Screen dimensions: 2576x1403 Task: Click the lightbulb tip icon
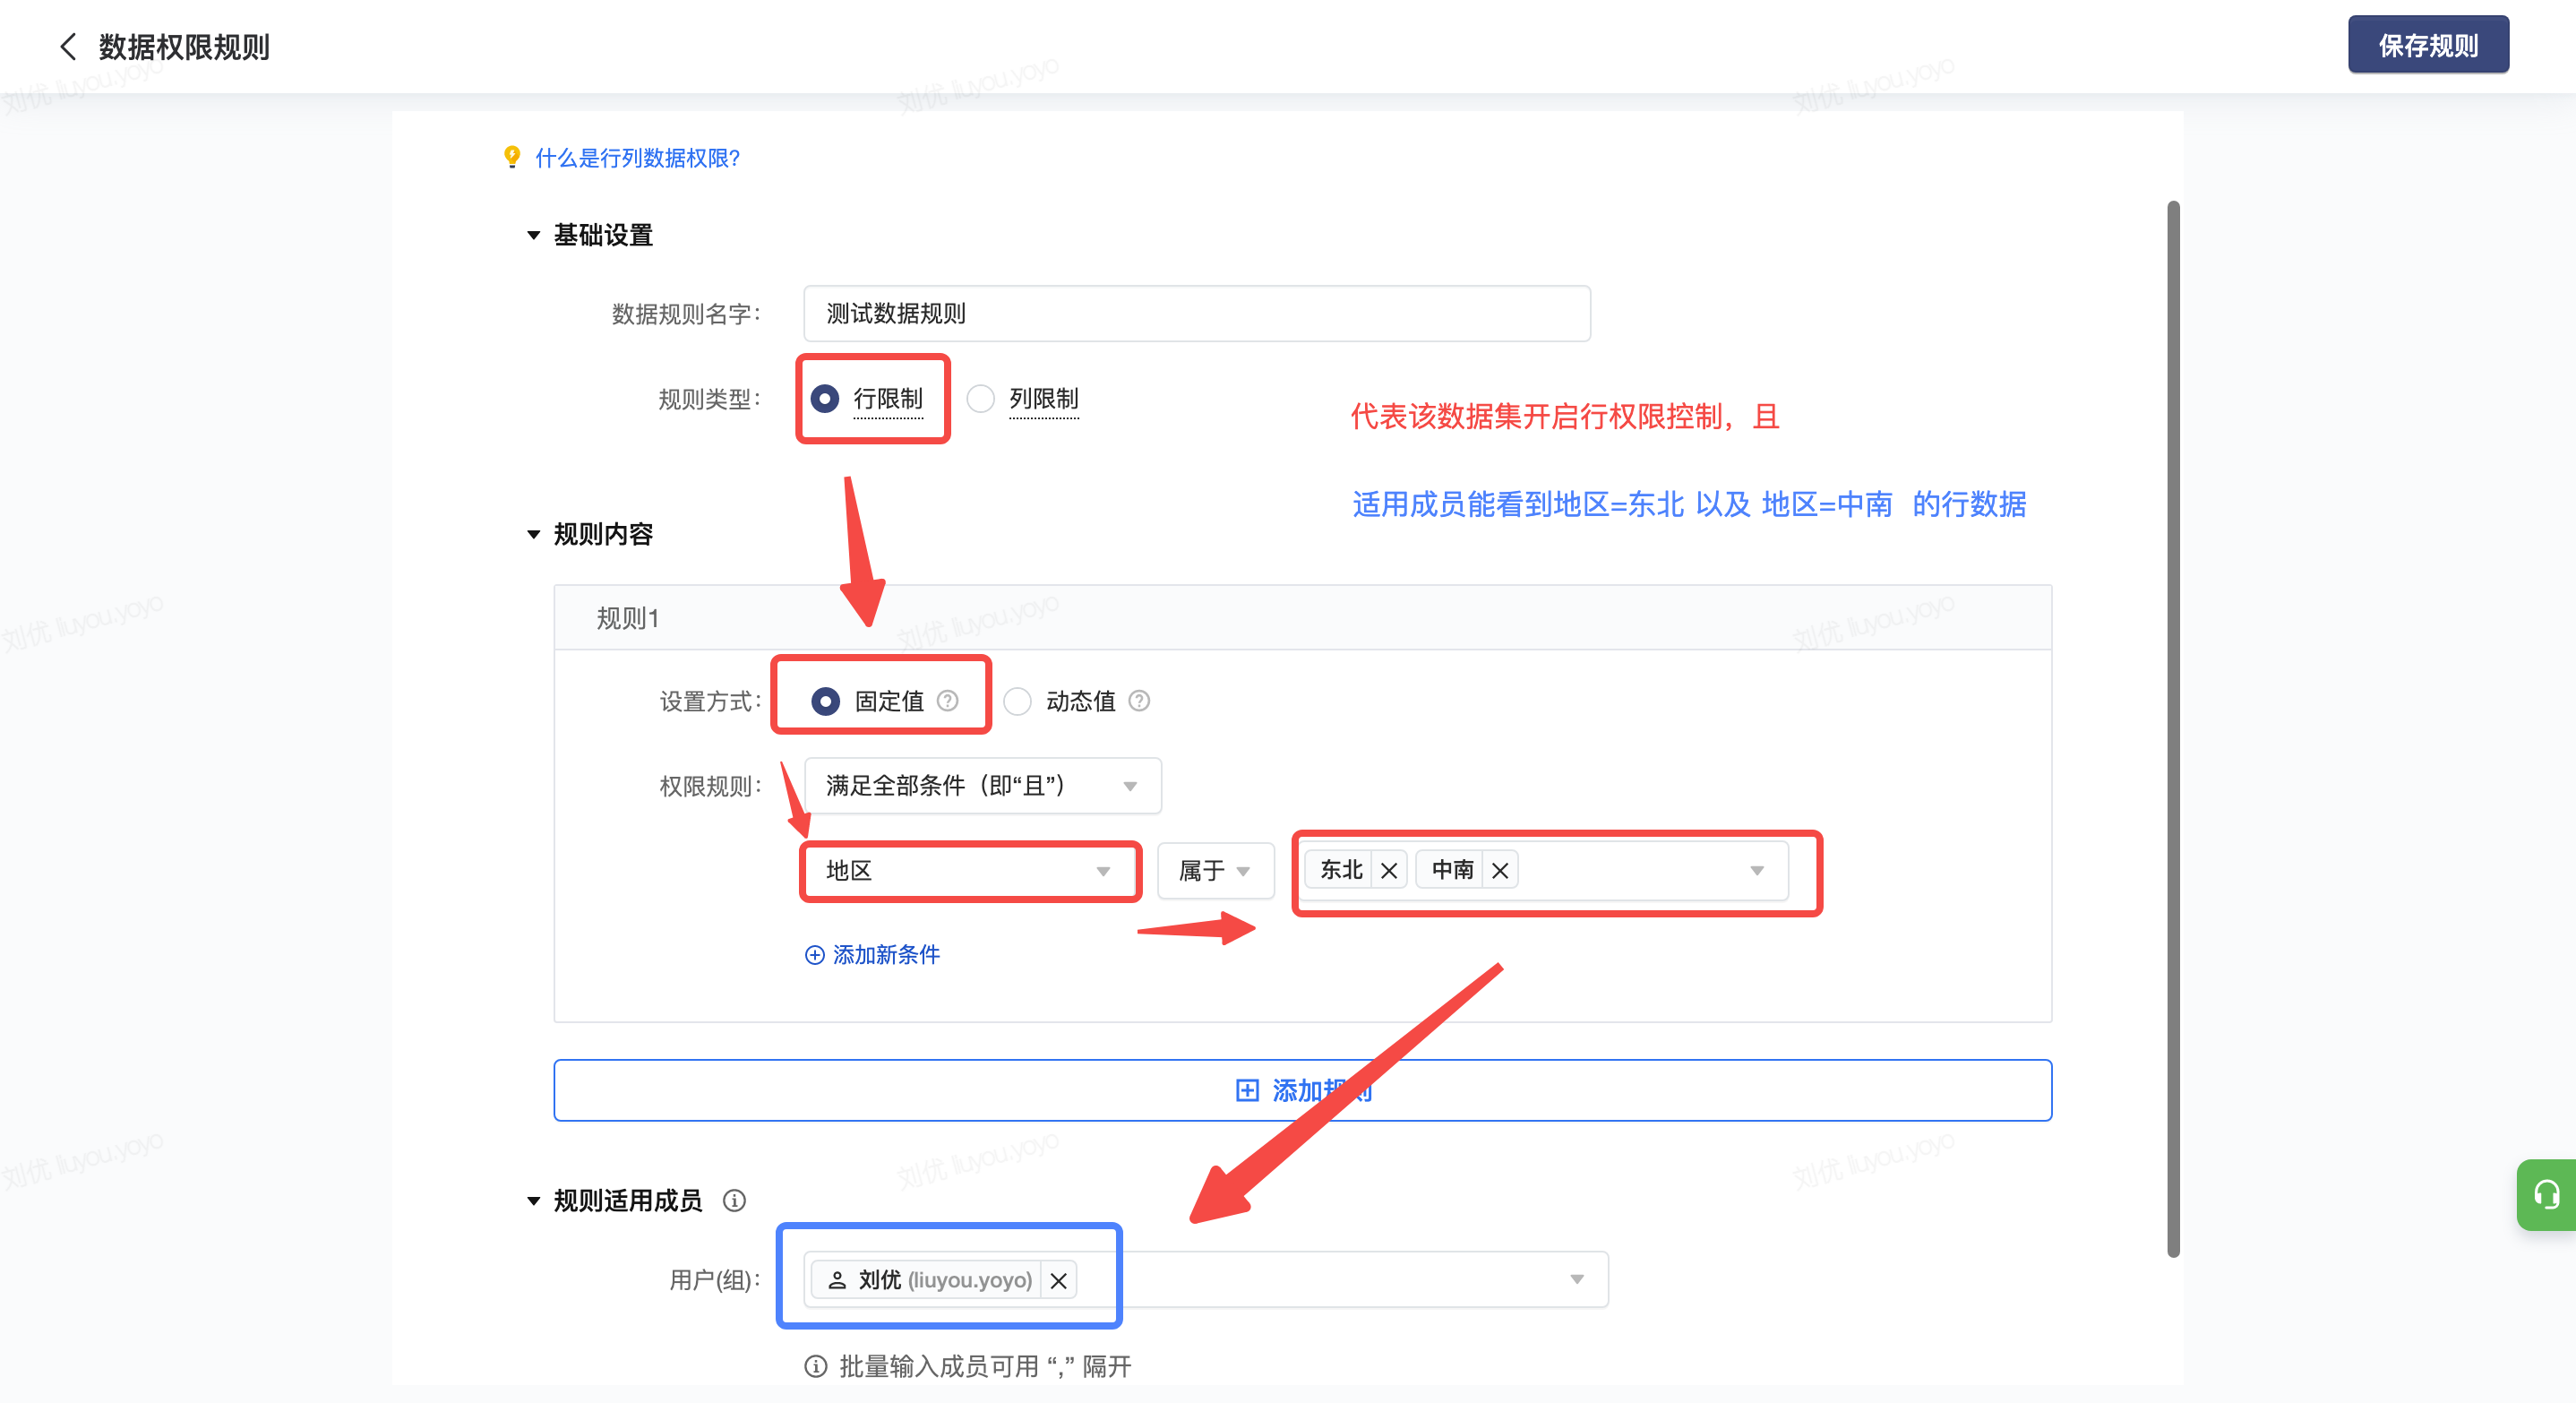[x=512, y=158]
